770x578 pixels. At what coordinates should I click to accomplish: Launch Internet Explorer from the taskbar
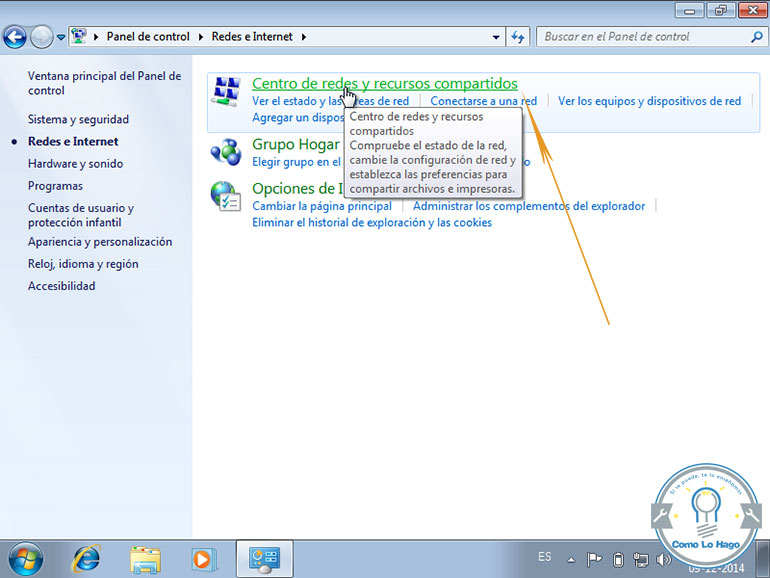coord(86,559)
